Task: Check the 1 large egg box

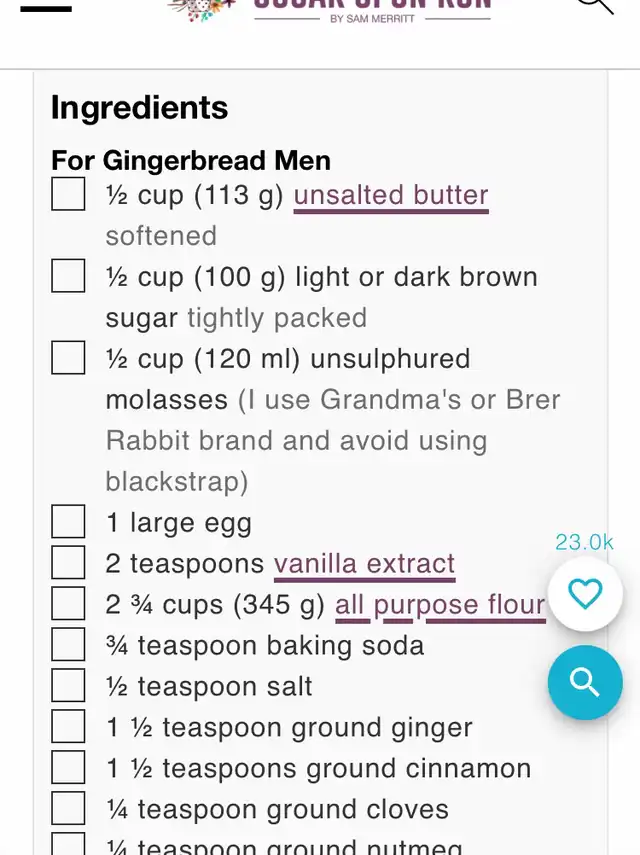Action: pyautogui.click(x=68, y=521)
